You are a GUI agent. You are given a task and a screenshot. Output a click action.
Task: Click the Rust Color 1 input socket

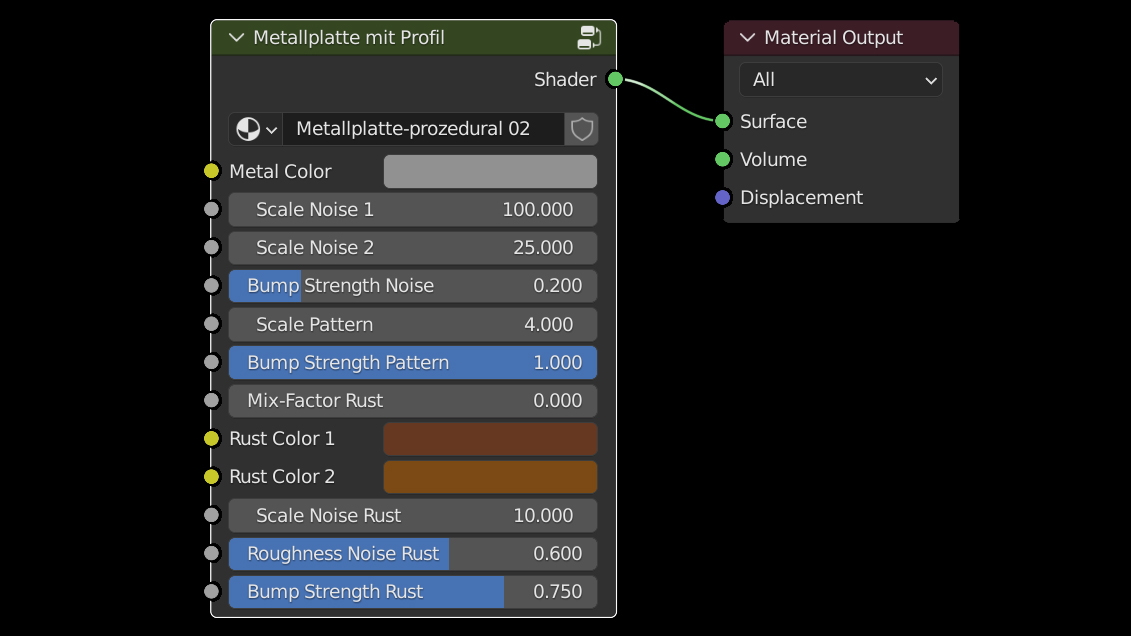point(211,438)
